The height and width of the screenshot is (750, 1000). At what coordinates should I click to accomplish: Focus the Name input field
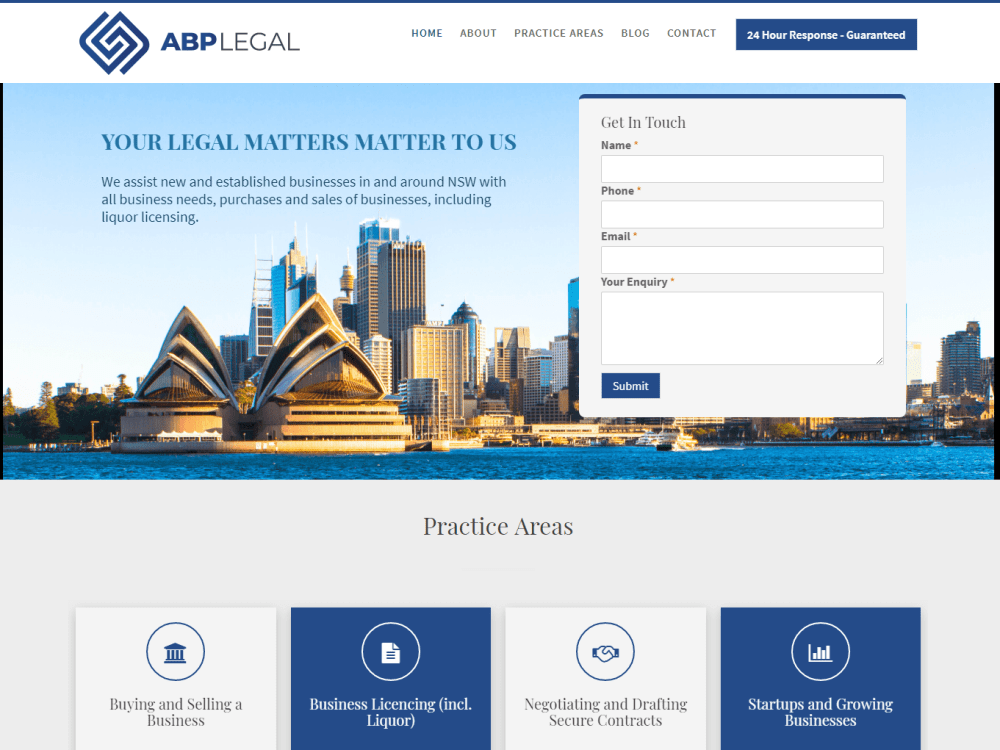742,169
